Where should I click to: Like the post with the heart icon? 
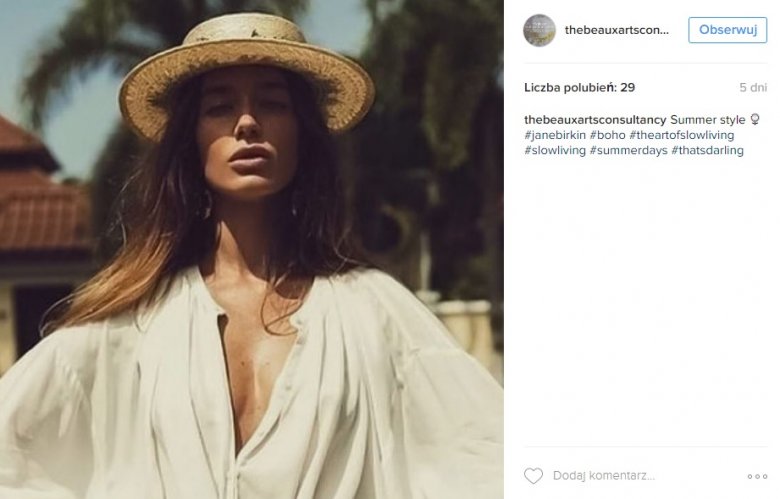click(534, 476)
